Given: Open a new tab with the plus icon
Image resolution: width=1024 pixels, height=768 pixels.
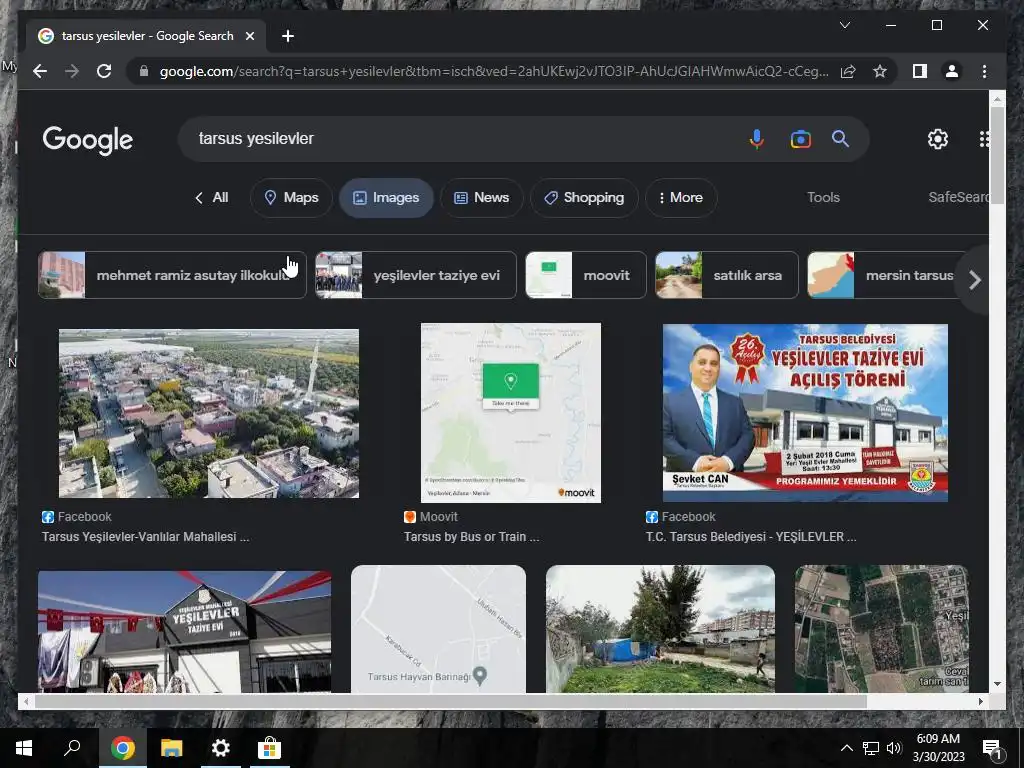Looking at the screenshot, I should 287,36.
